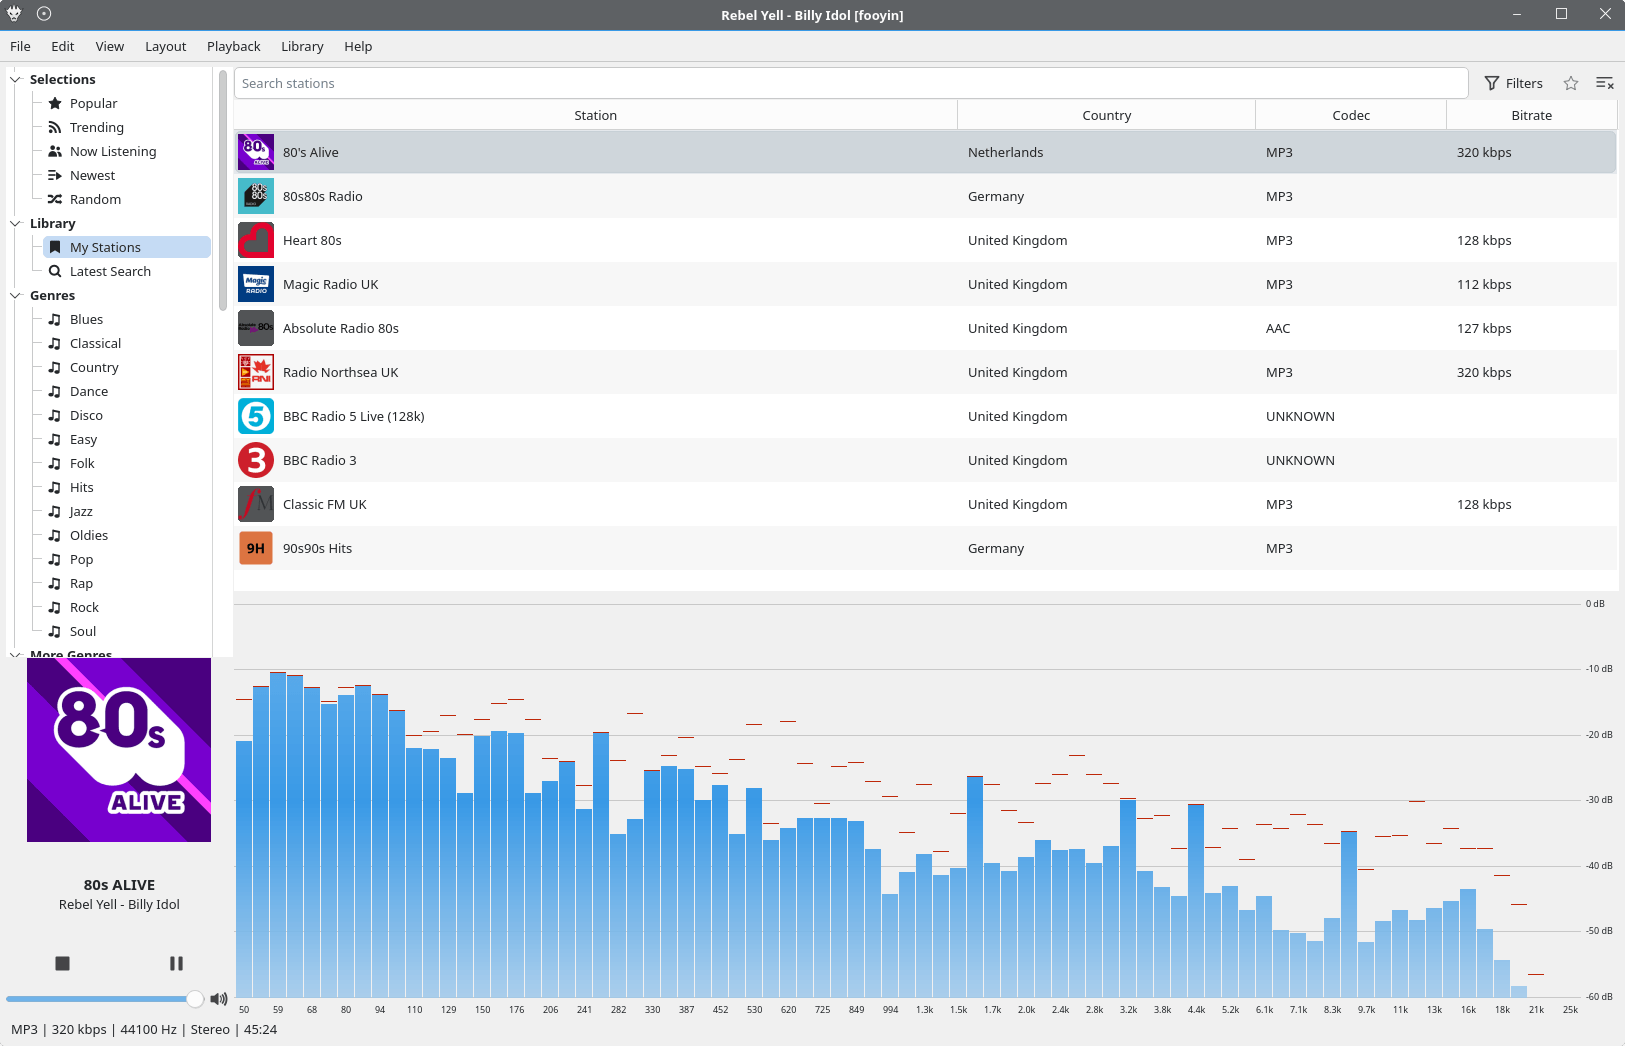Screen dimensions: 1625x1046
Task: Select the Country genre
Action: click(94, 367)
